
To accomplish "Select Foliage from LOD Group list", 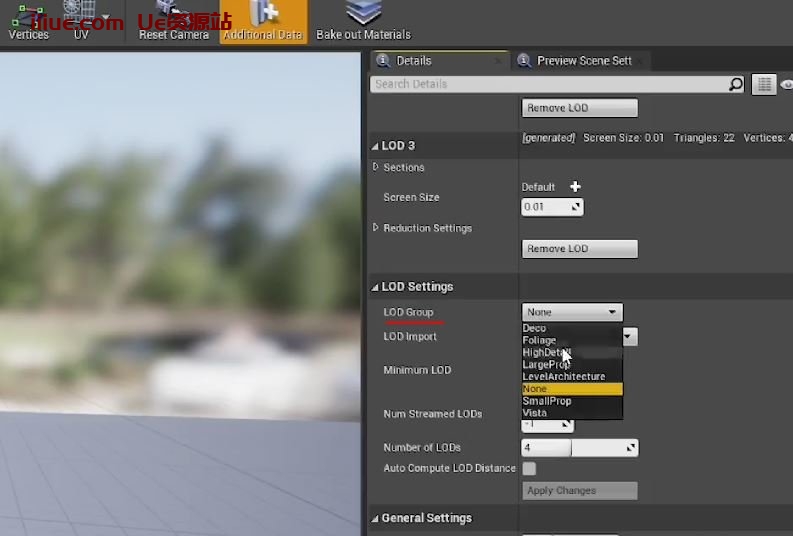I will click(x=572, y=340).
